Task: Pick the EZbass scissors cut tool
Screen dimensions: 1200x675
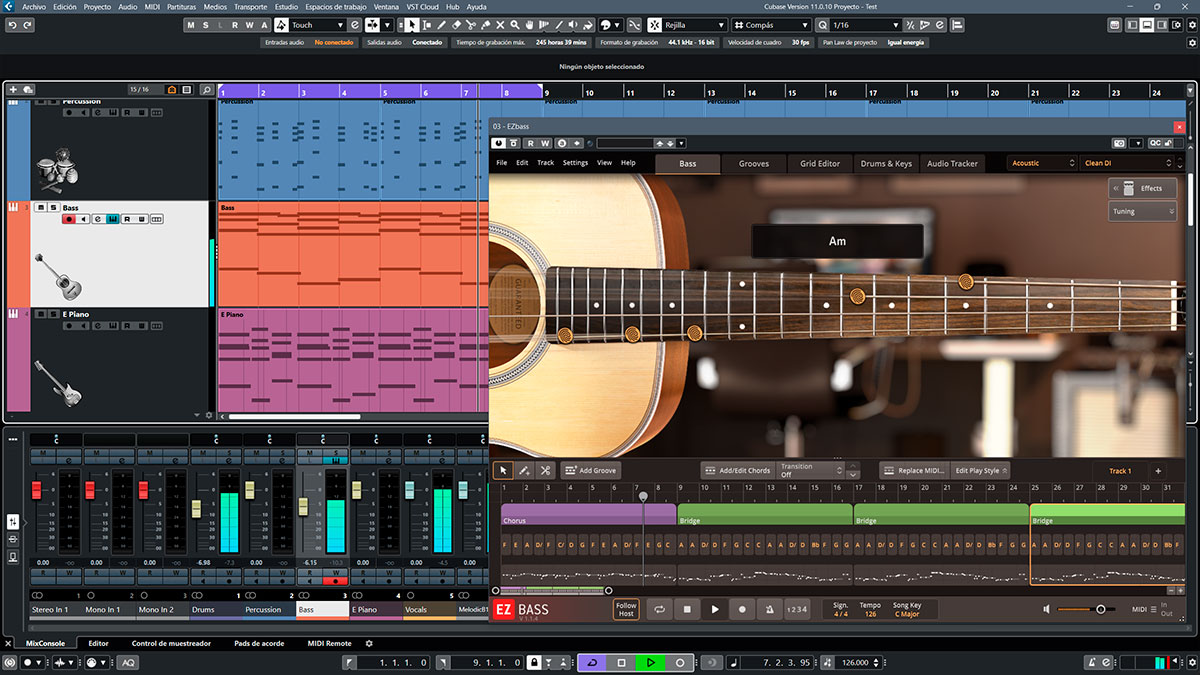Action: [545, 470]
